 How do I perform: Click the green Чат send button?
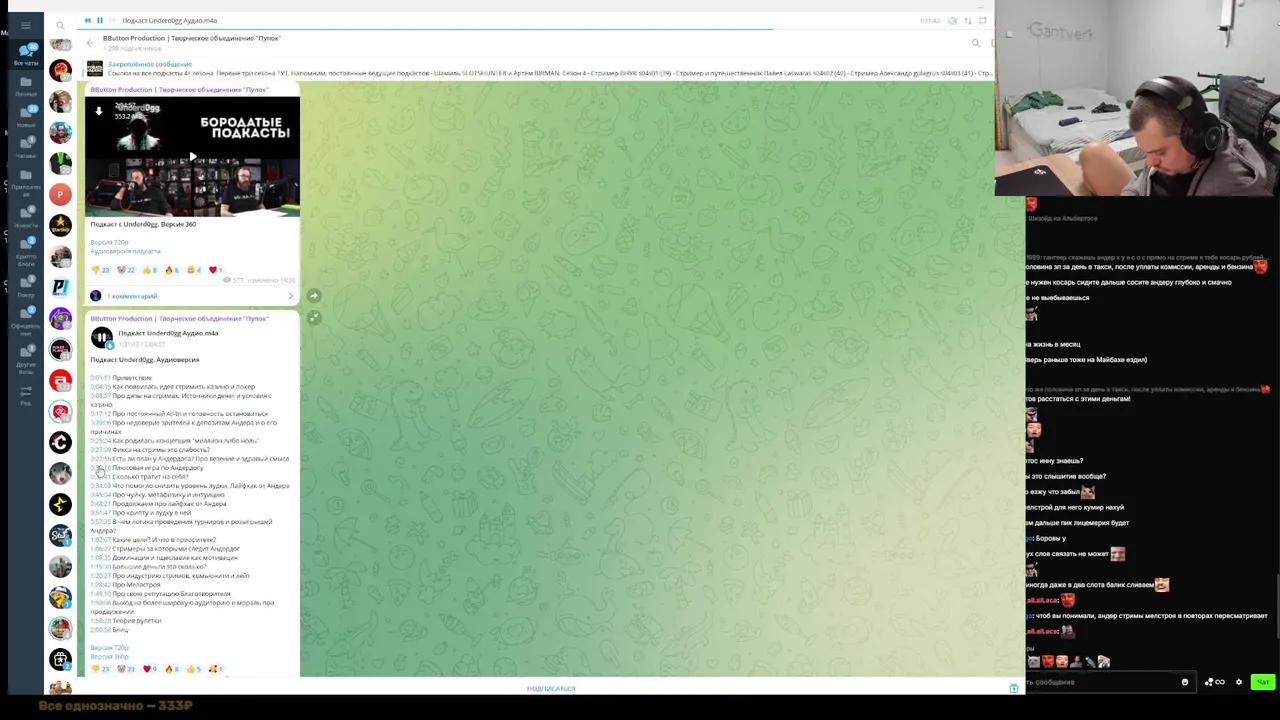(1263, 682)
